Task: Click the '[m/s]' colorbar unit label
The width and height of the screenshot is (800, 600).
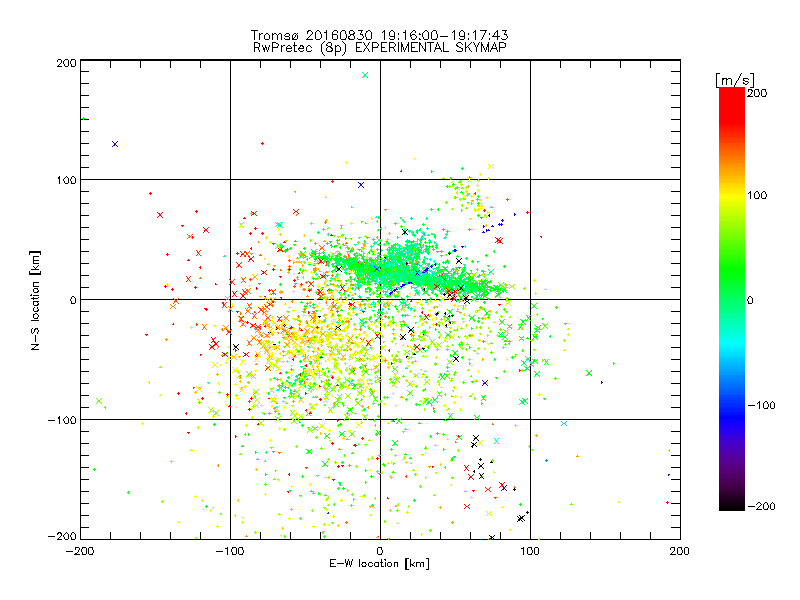Action: 734,80
